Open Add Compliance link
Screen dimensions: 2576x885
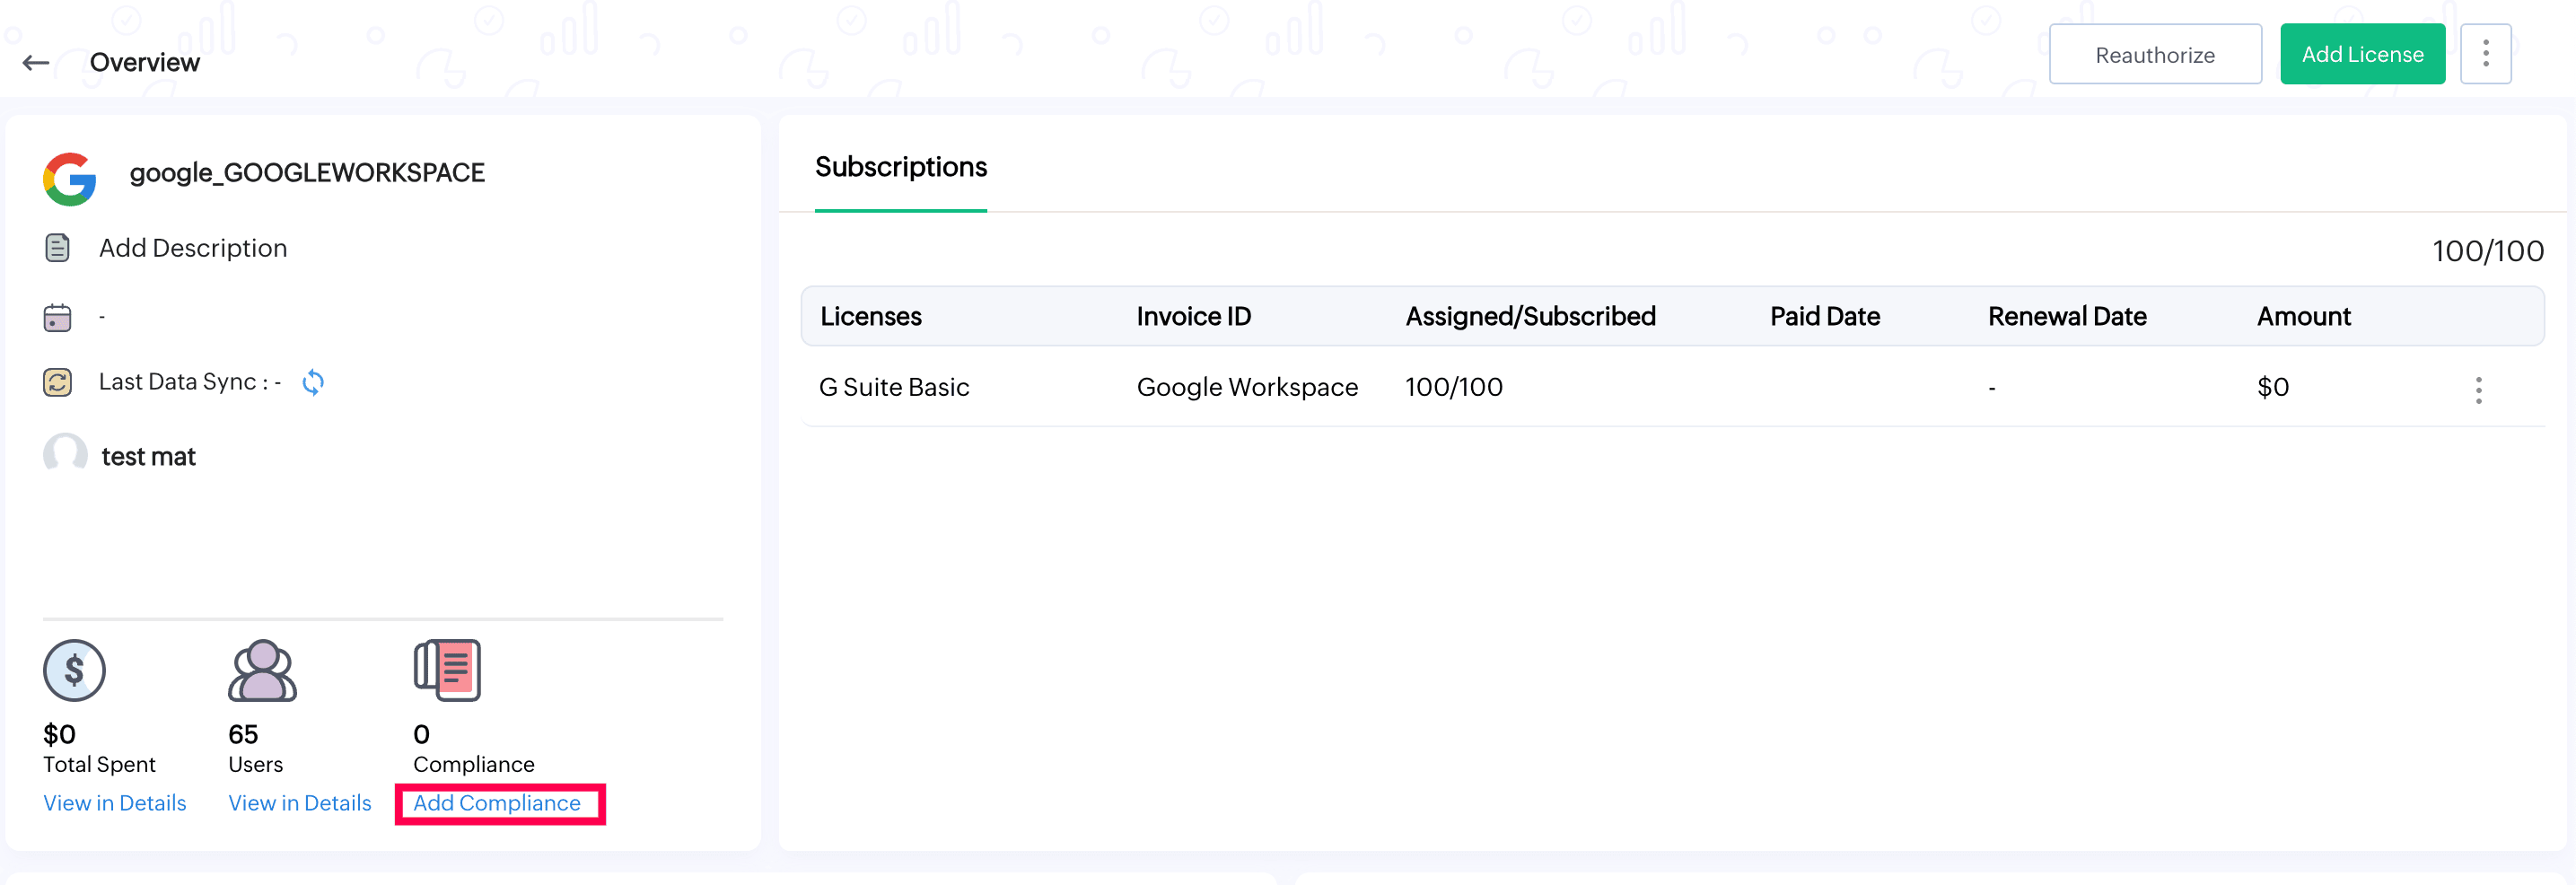(497, 803)
